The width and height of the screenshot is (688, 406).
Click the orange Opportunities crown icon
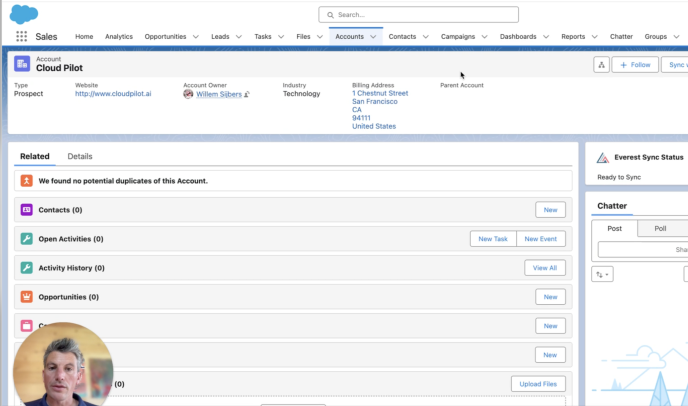[x=27, y=297]
